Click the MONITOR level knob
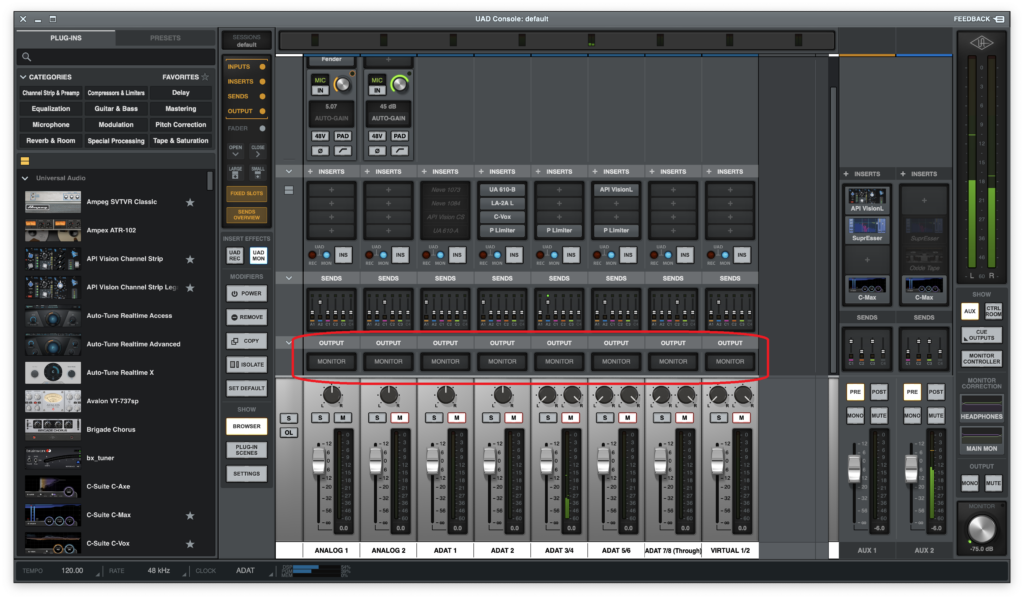1024x599 pixels. click(981, 529)
